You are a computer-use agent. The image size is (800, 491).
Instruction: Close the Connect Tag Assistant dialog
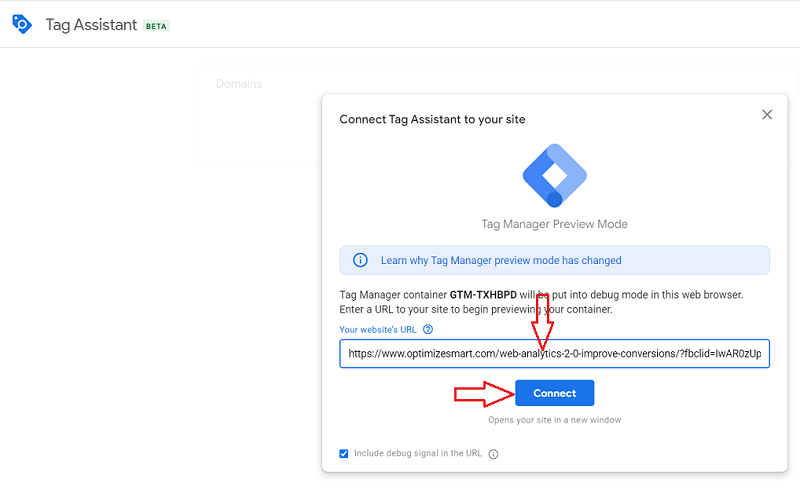coord(767,115)
